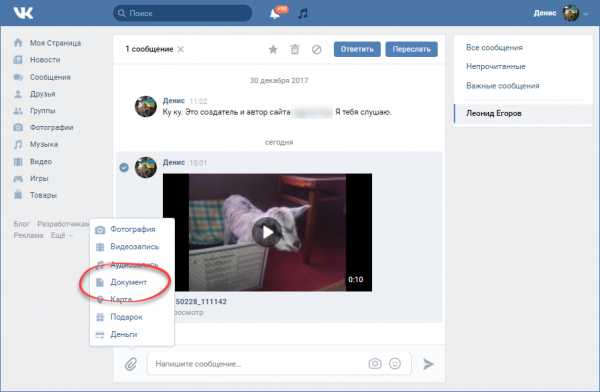Mark as spam with crossed circle icon
This screenshot has height=392, width=600.
316,49
